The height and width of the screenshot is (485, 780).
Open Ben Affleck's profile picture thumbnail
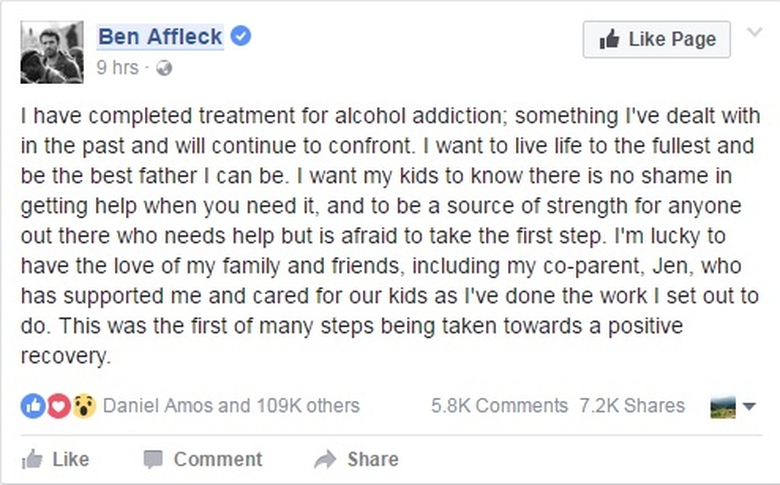[x=52, y=52]
